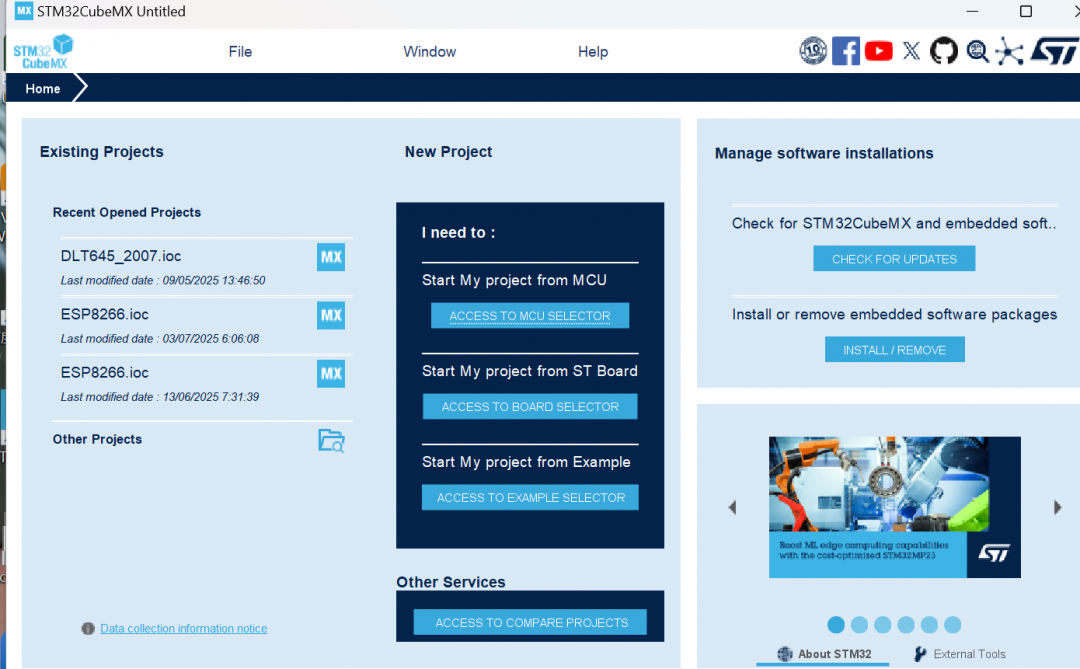Browse Other Projects with the folder search icon
Image resolution: width=1080 pixels, height=669 pixels.
[x=331, y=440]
